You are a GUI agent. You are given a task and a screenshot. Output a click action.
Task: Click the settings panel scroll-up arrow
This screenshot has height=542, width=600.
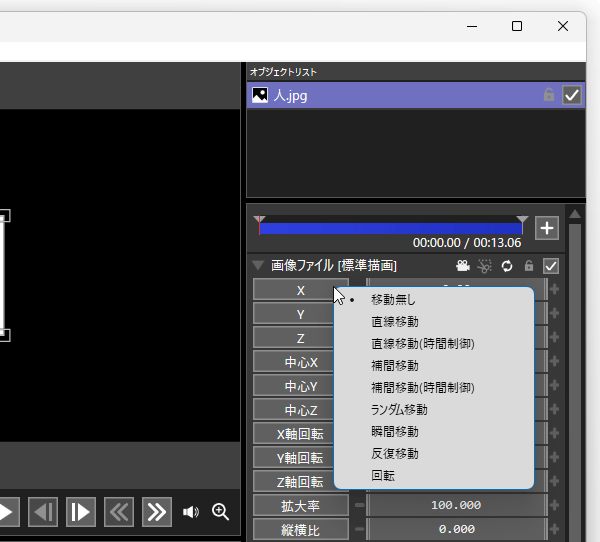coord(575,214)
